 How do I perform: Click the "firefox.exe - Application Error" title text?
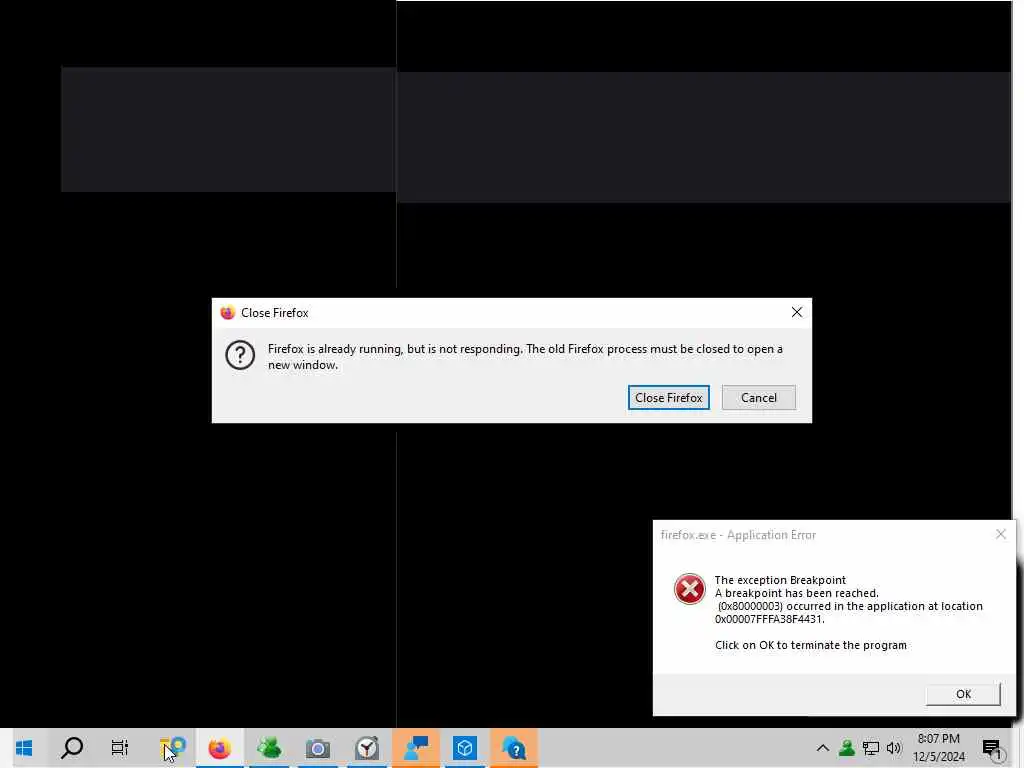coord(738,535)
